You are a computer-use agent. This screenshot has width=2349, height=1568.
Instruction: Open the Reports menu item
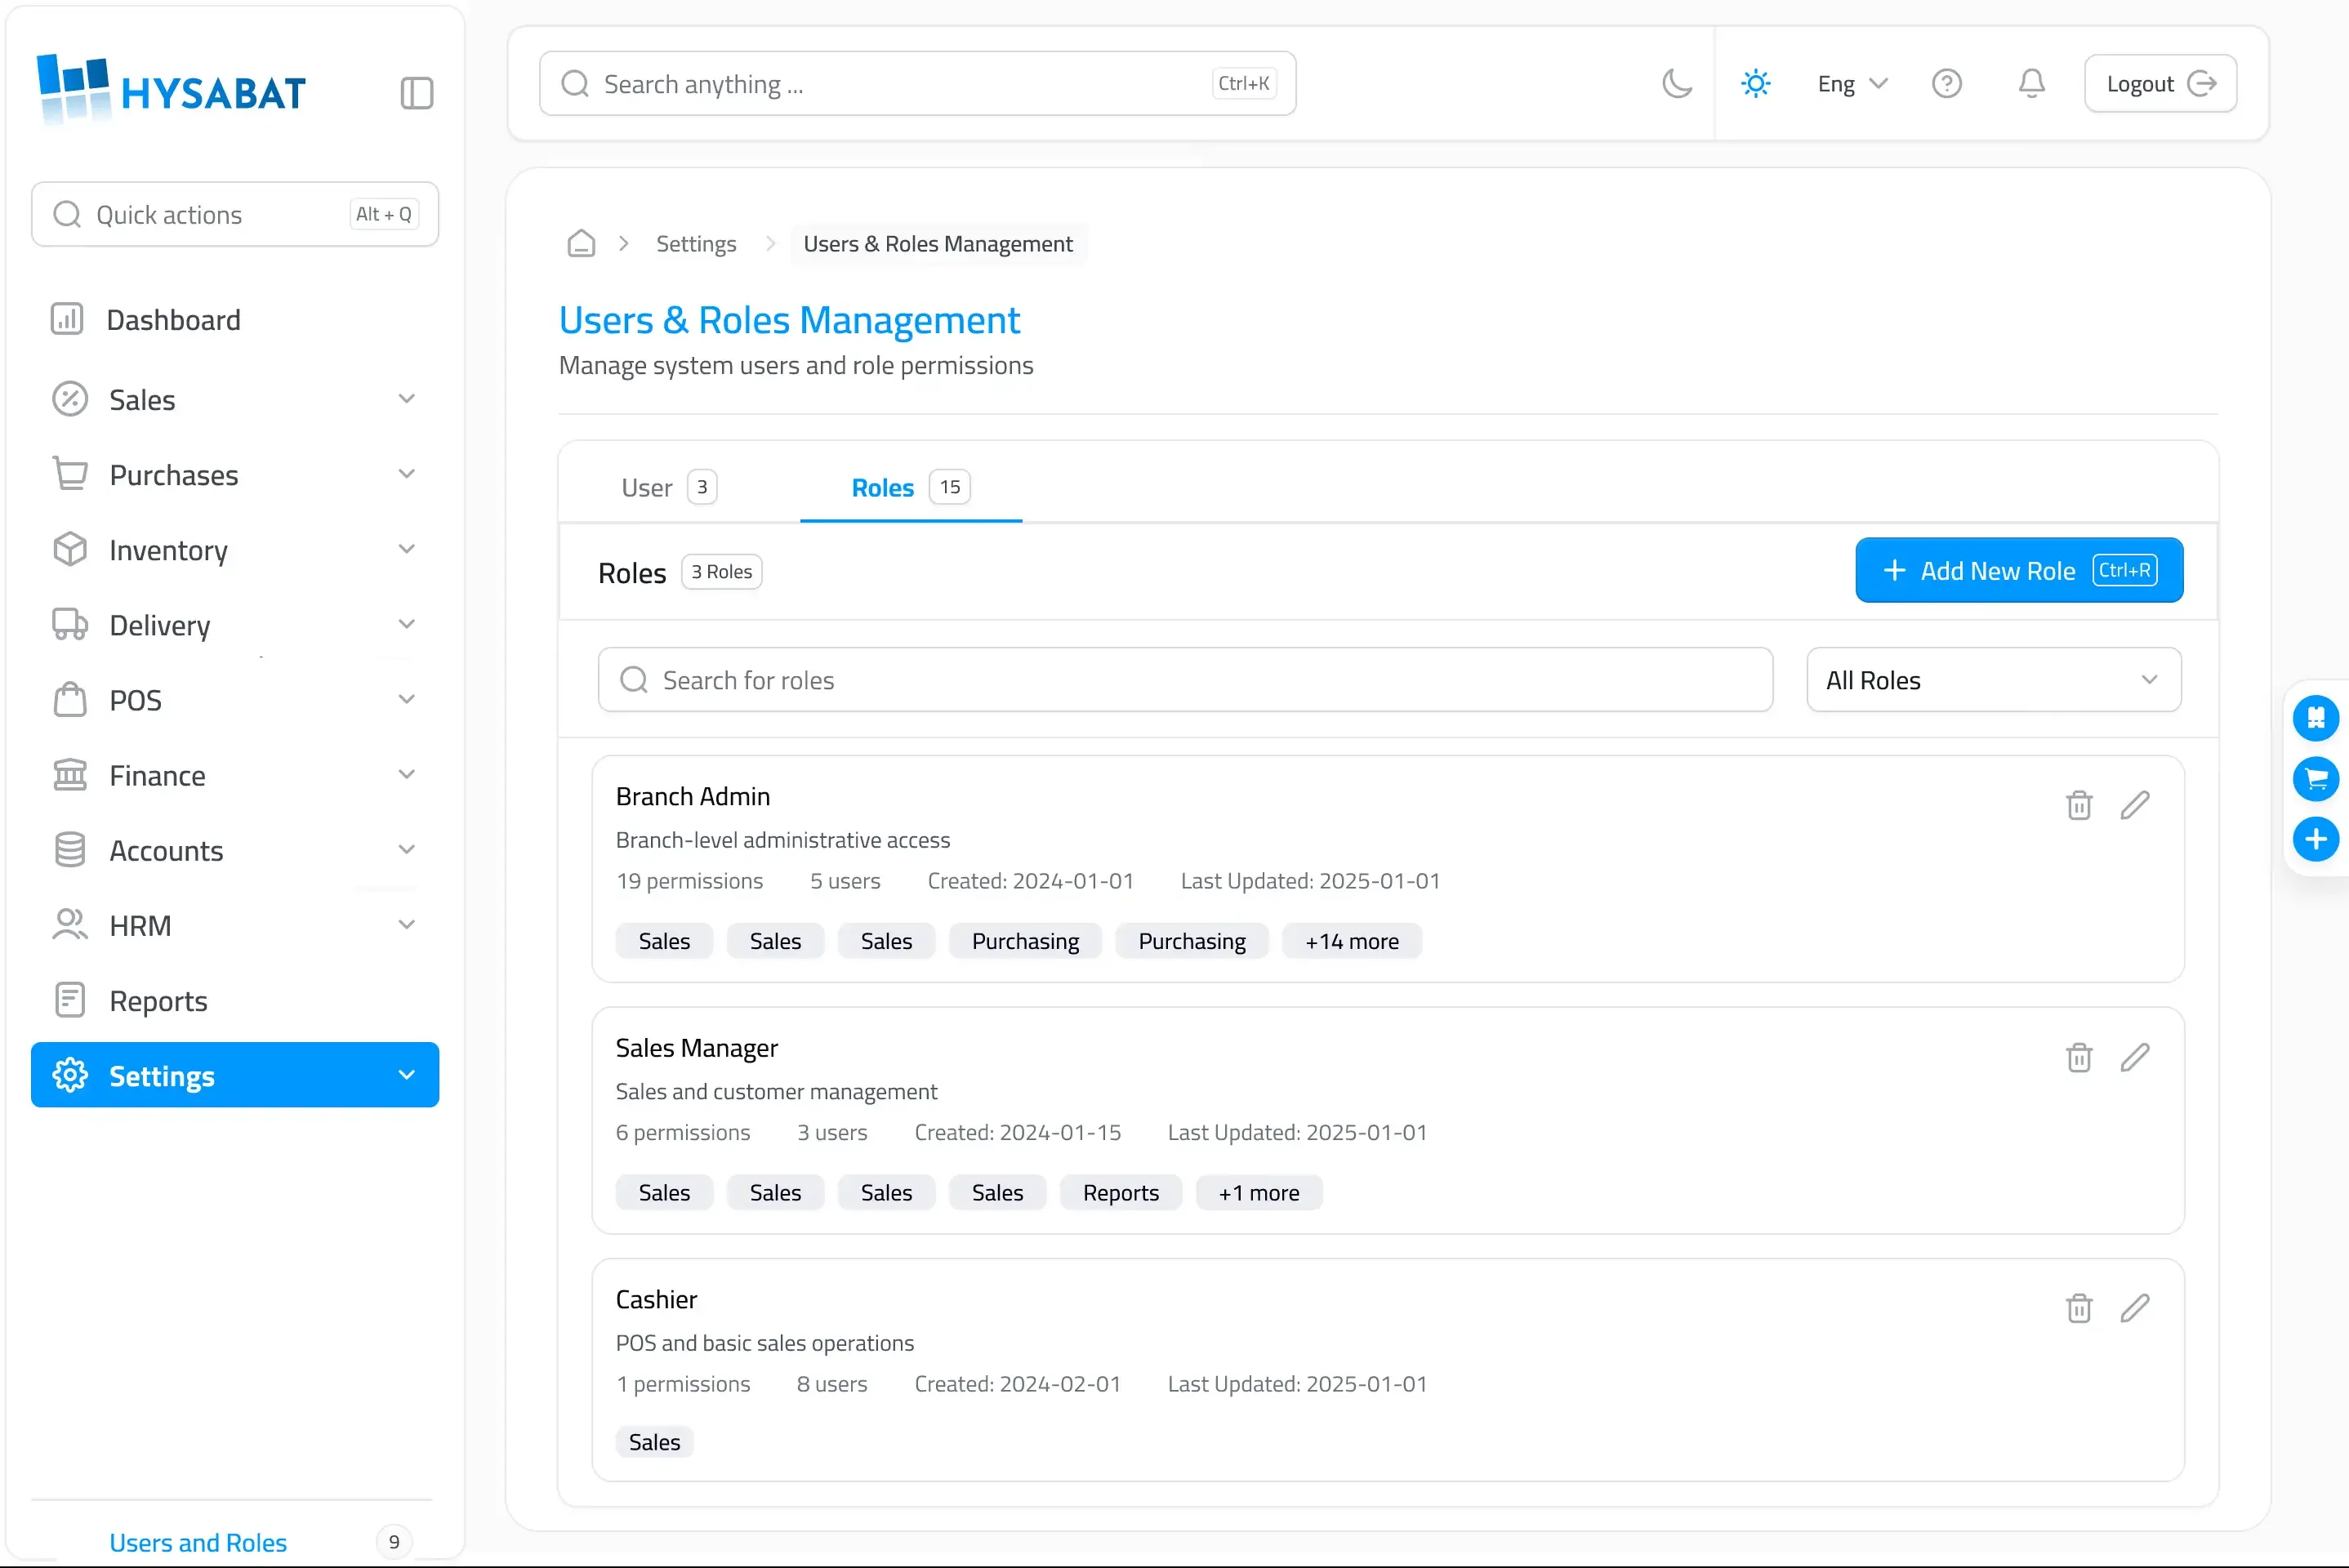pyautogui.click(x=235, y=1001)
